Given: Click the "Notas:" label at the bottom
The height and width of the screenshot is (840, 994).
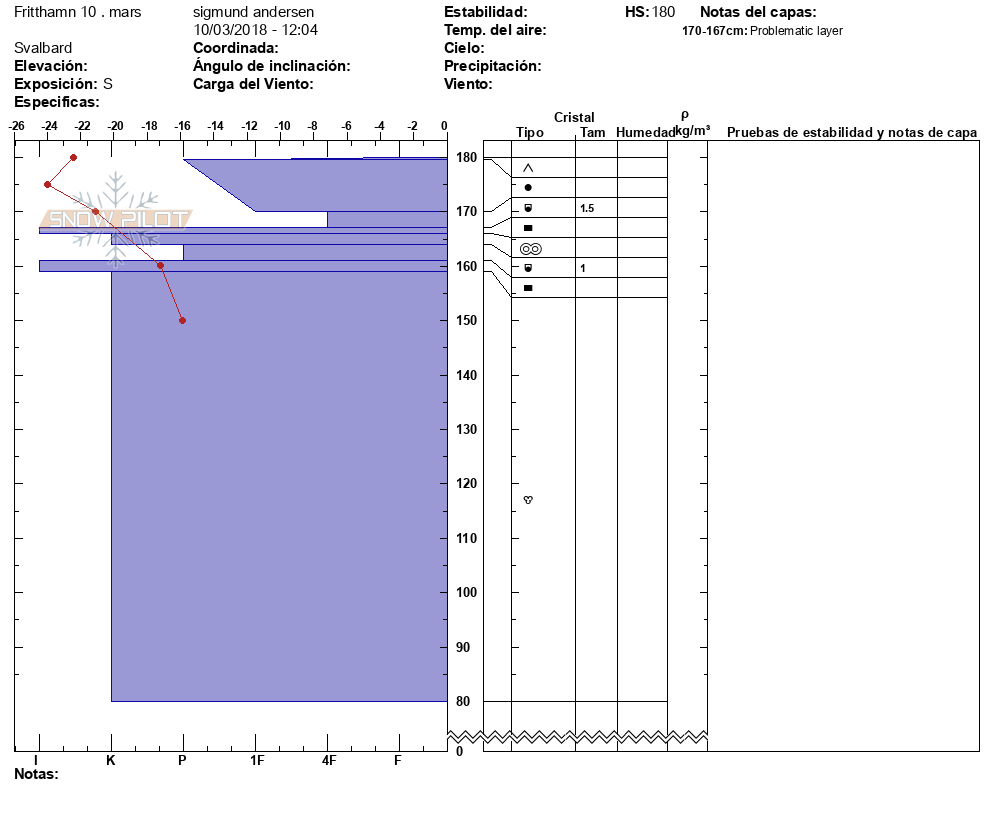Looking at the screenshot, I should [x=36, y=774].
